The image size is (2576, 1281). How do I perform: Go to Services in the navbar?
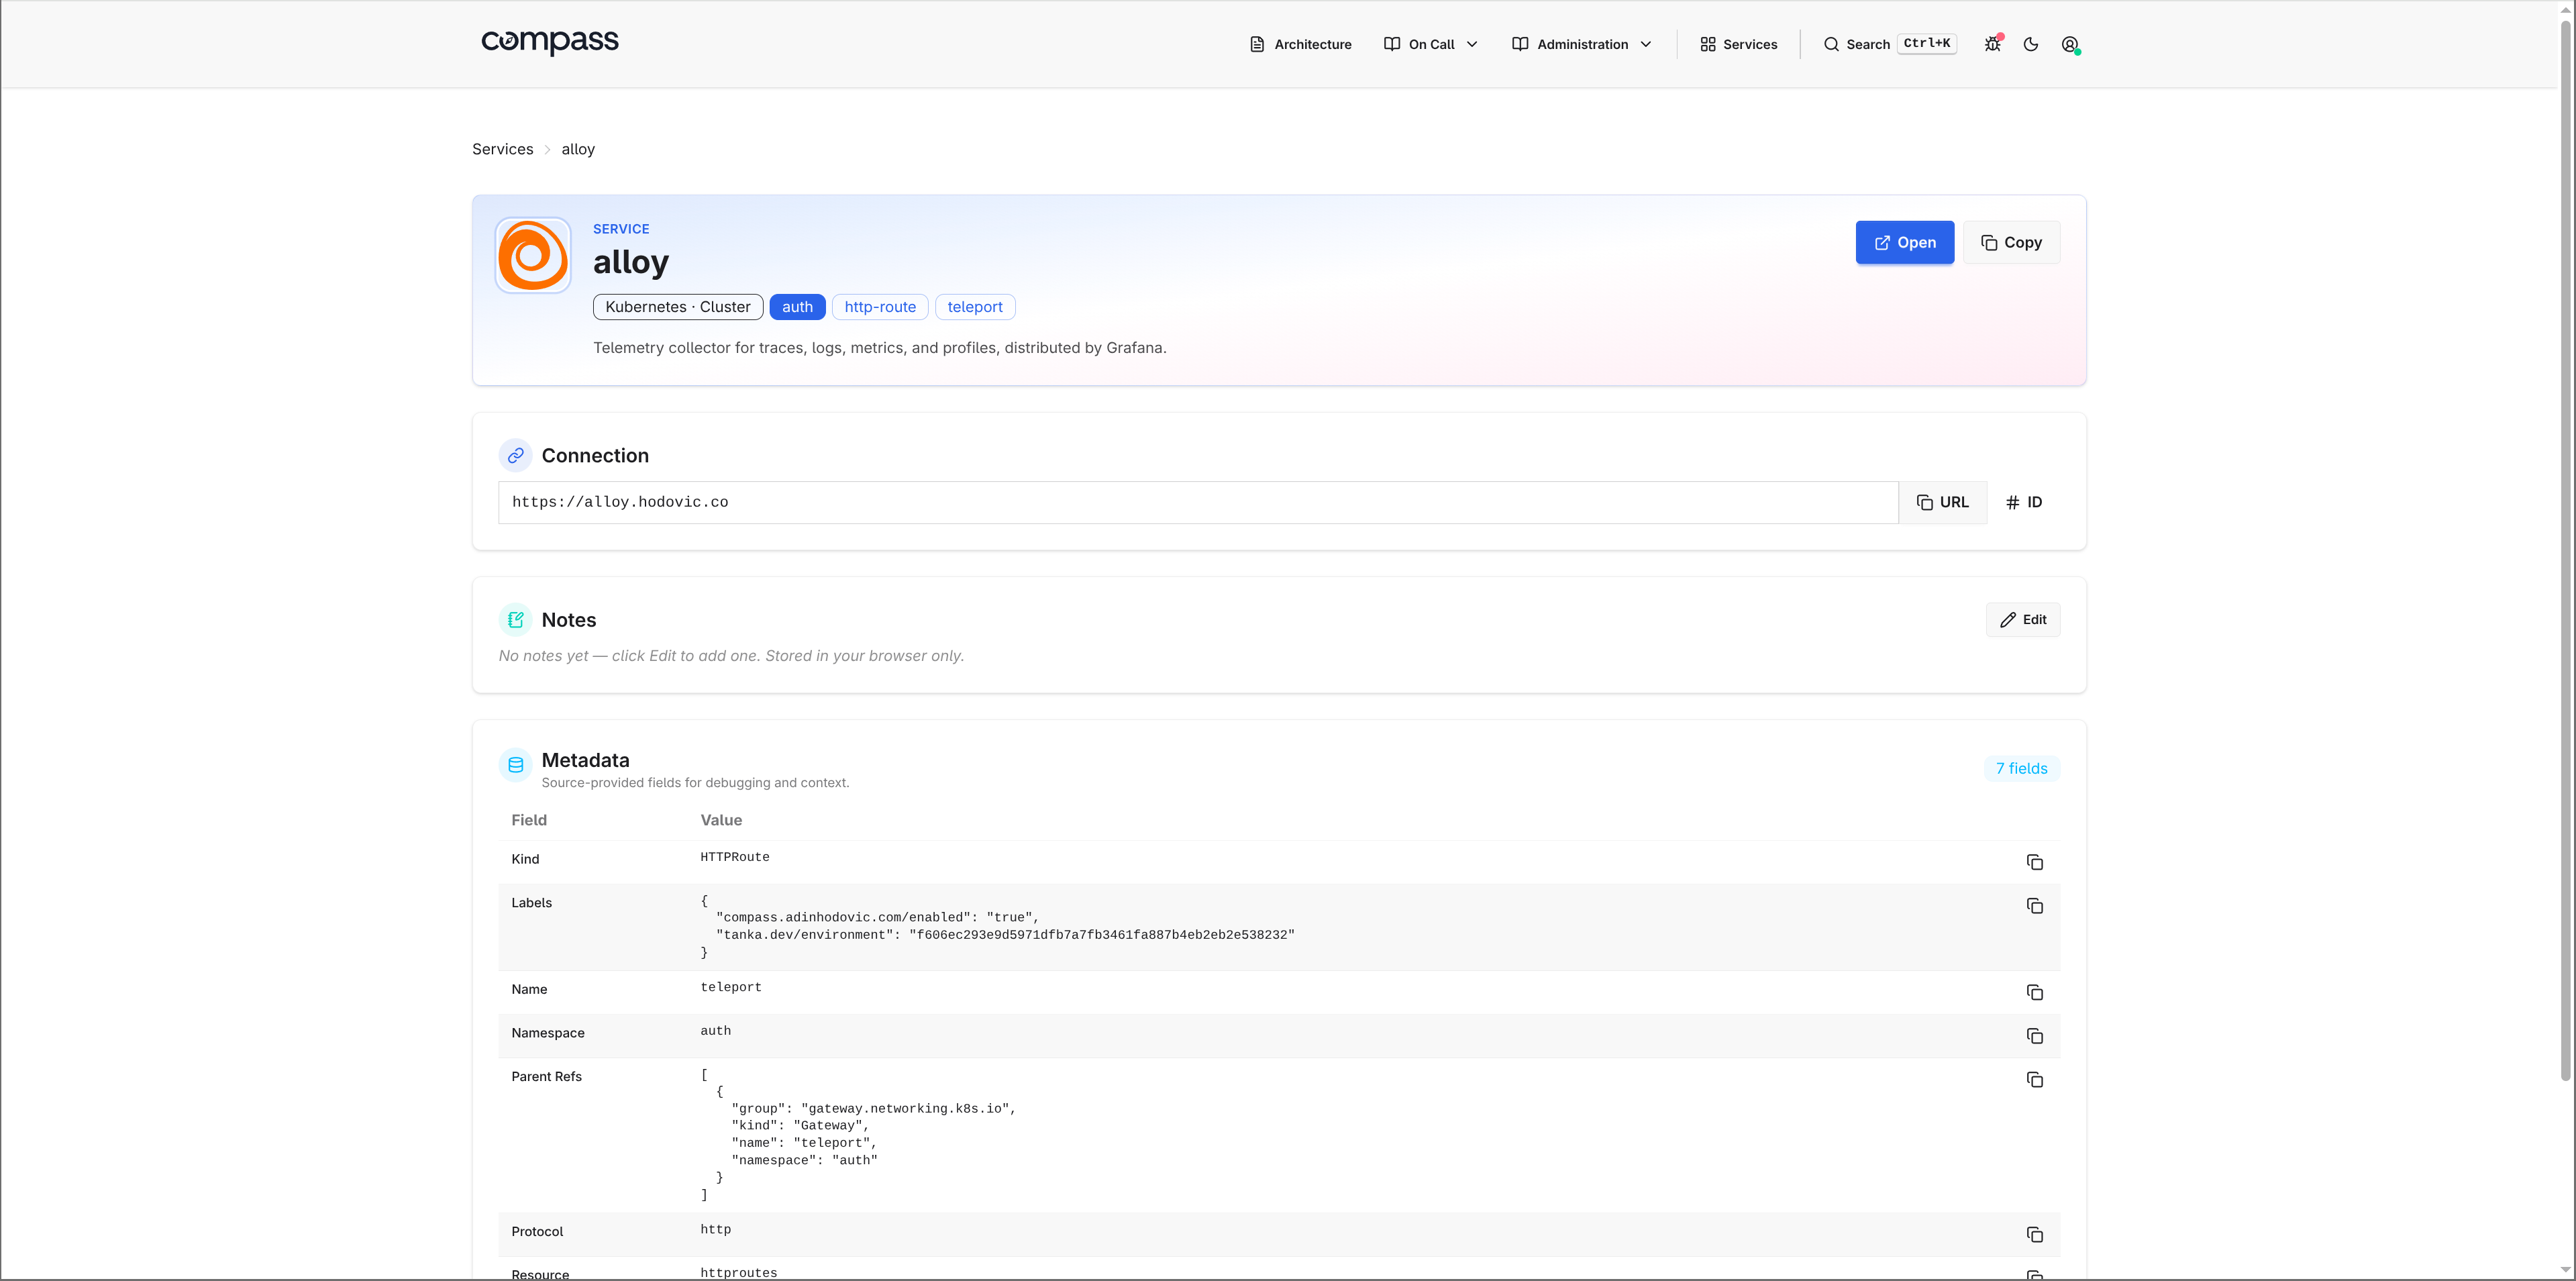[x=1739, y=44]
